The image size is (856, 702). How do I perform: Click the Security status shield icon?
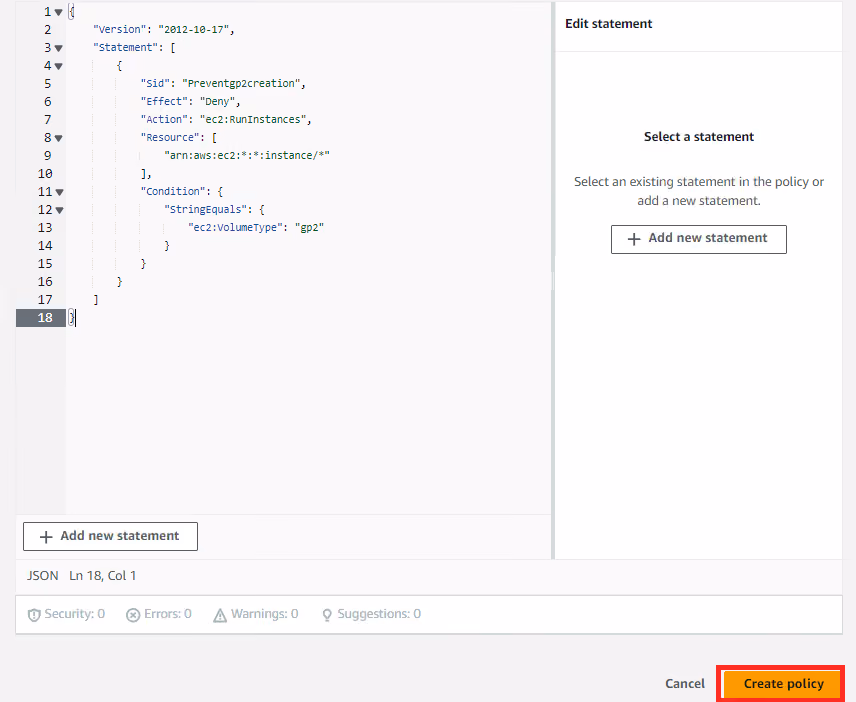point(34,615)
